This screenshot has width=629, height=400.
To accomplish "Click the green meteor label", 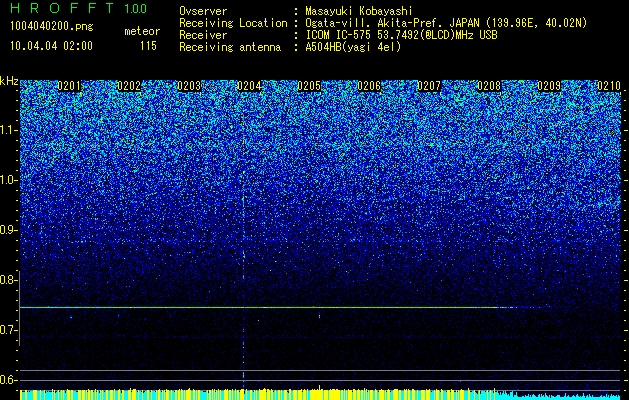I will click(x=142, y=31).
